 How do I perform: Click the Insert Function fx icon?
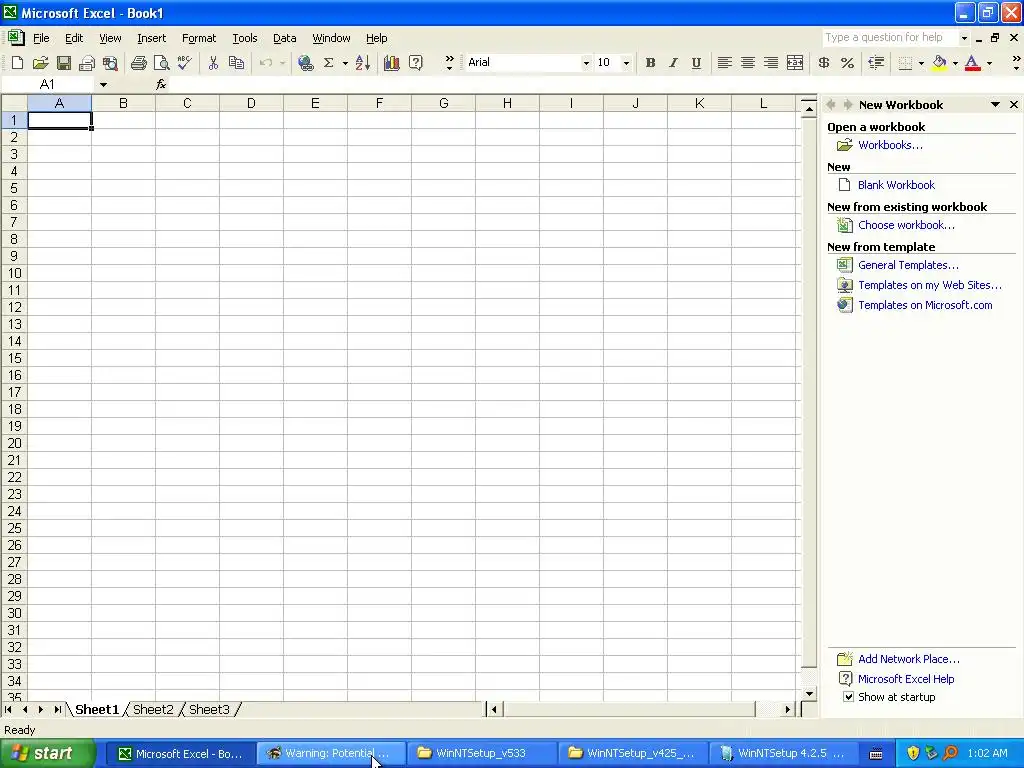(x=161, y=84)
